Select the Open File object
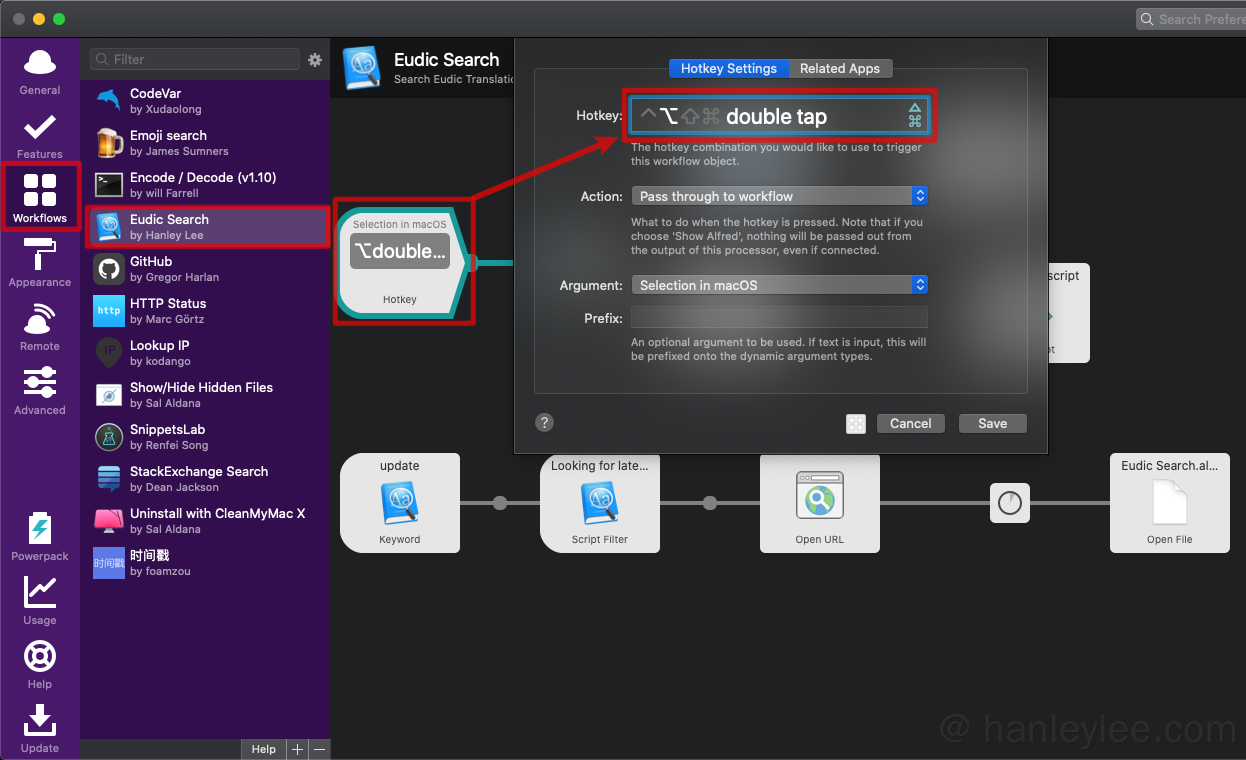This screenshot has height=760, width=1246. (1170, 503)
